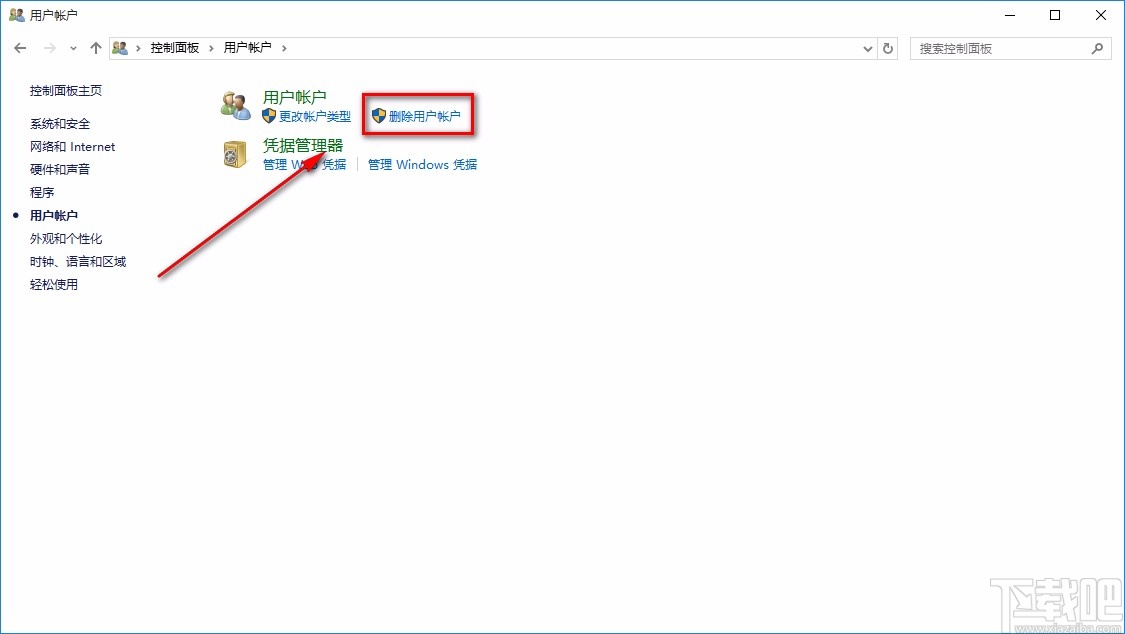Click the back navigation arrow
The height and width of the screenshot is (634, 1125).
point(20,47)
